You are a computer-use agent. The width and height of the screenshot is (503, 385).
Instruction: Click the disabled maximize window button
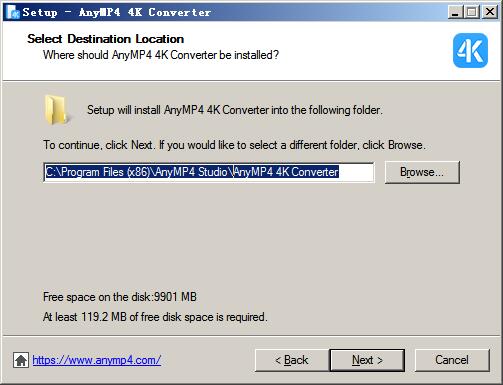coord(472,12)
